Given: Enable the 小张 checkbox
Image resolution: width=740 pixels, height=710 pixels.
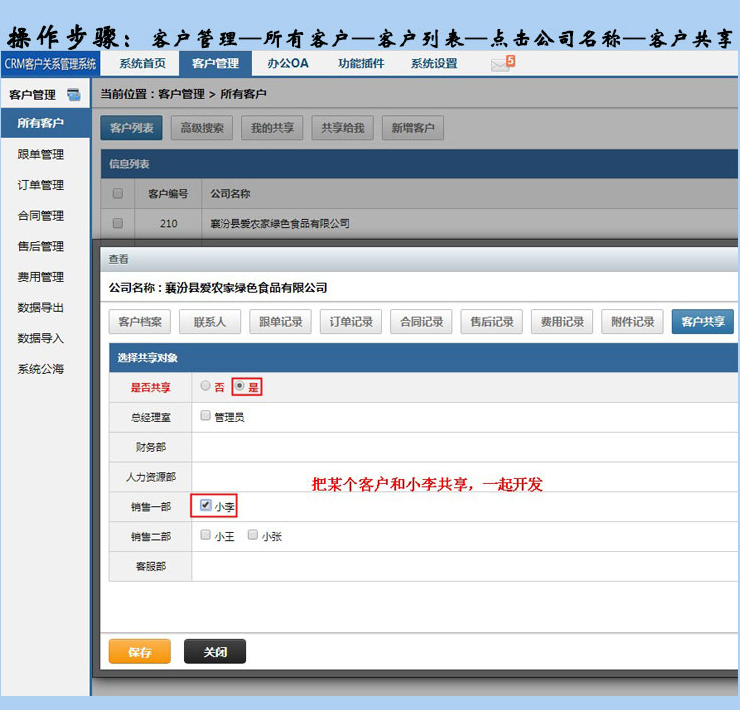Looking at the screenshot, I should (253, 536).
